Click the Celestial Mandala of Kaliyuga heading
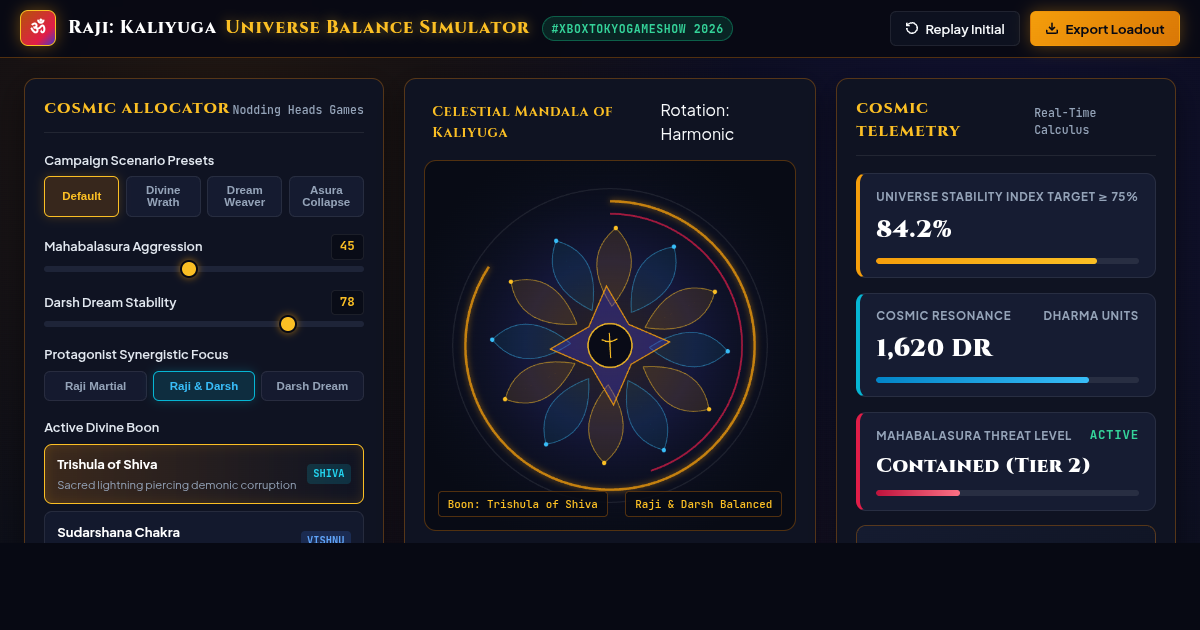The image size is (1200, 630). pos(522,122)
